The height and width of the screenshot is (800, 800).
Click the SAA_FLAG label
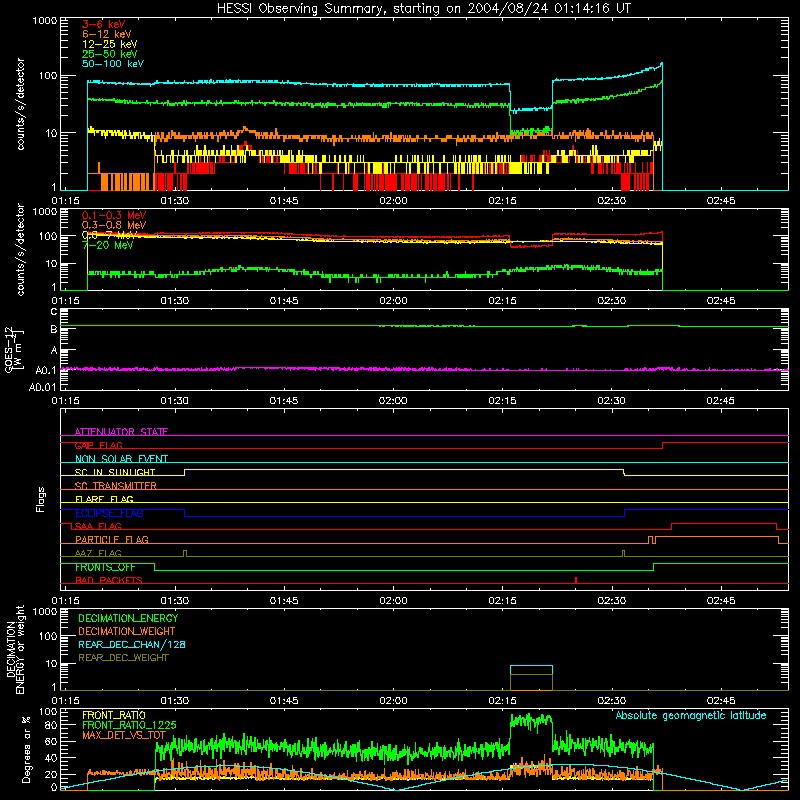click(x=98, y=526)
